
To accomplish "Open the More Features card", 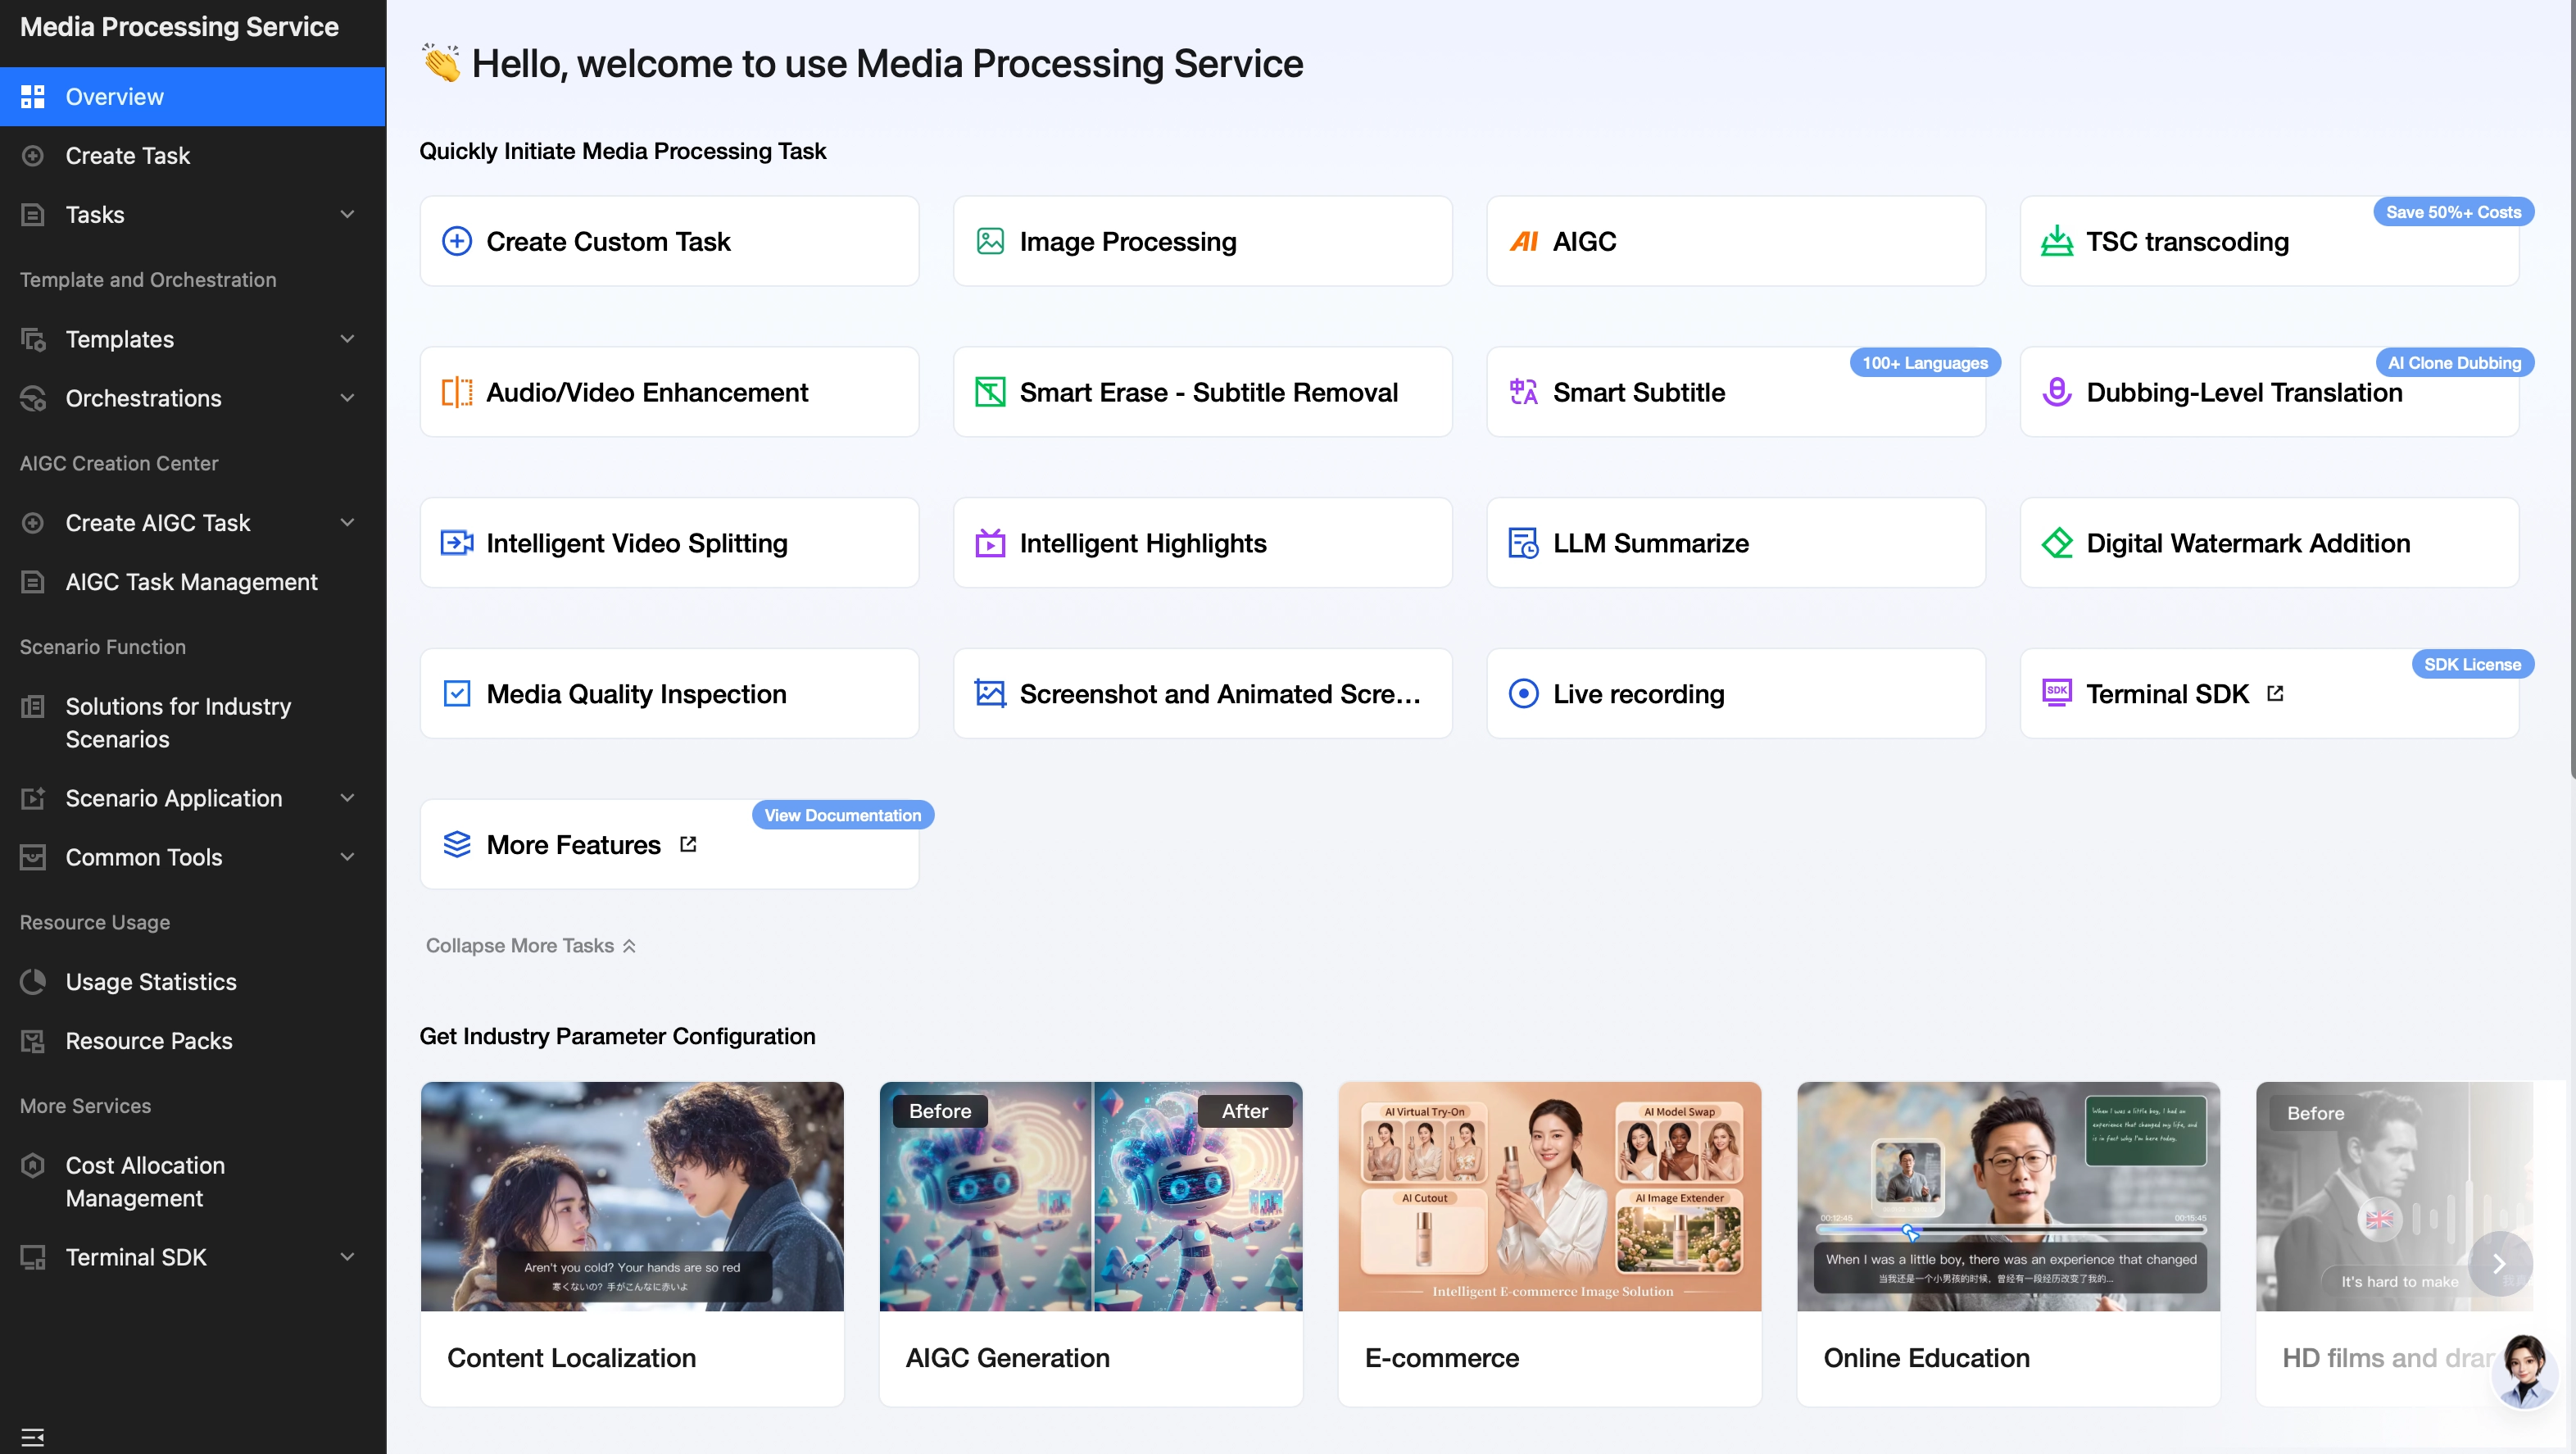I will click(x=669, y=844).
